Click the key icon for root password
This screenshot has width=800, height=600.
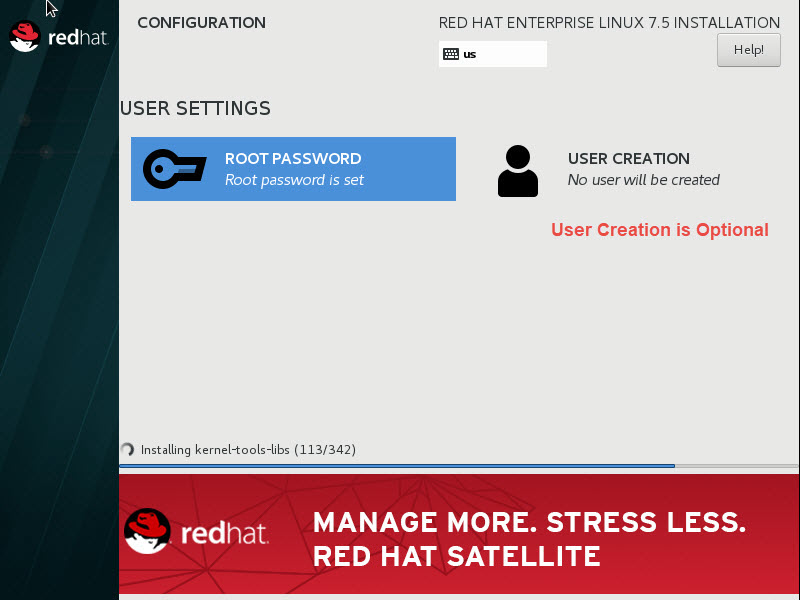pyautogui.click(x=175, y=169)
